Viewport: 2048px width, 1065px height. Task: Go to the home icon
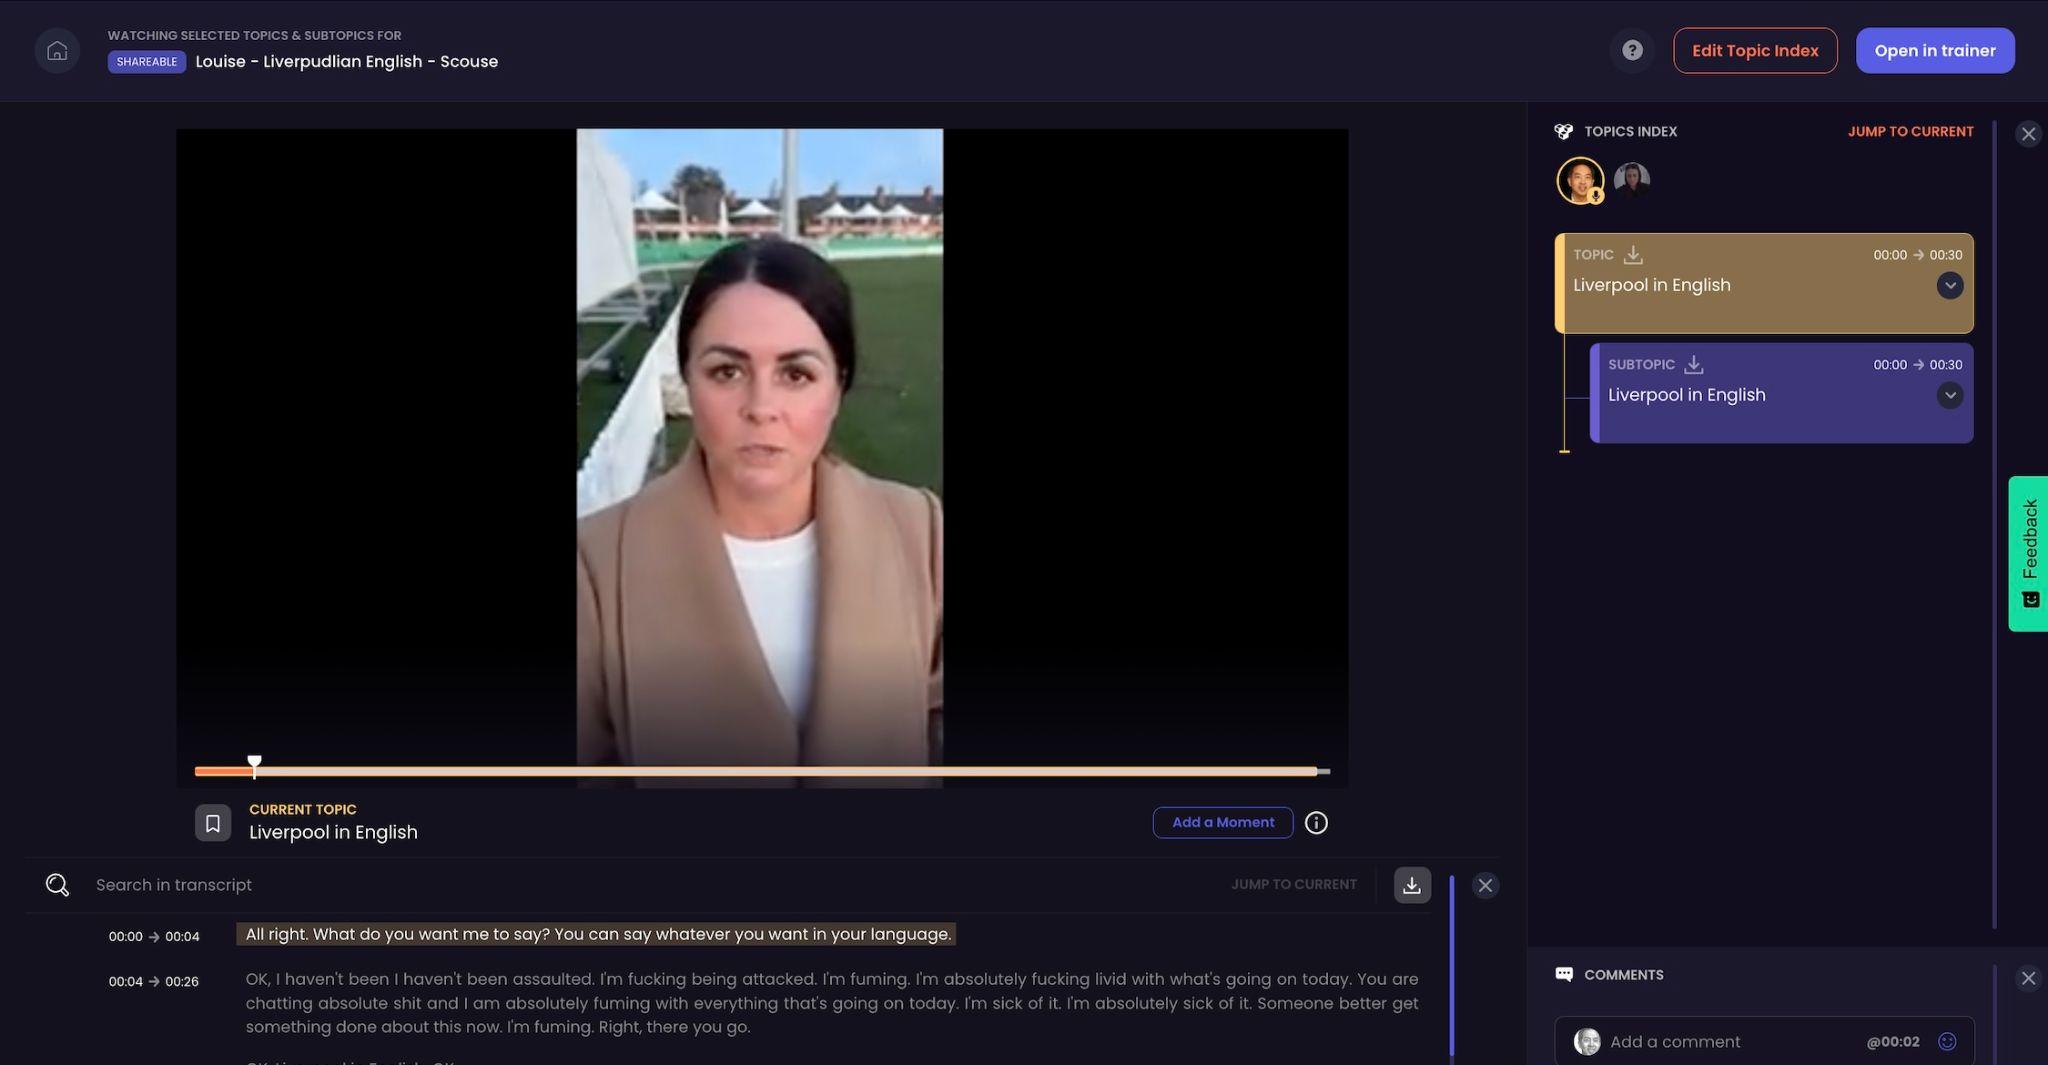click(x=57, y=50)
